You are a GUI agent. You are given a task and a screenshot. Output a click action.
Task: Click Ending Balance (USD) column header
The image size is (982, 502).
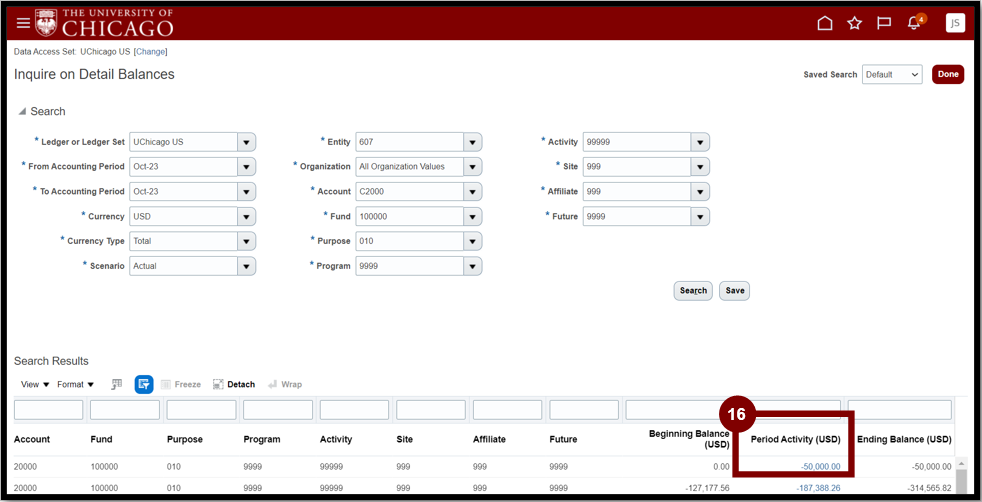(x=904, y=439)
